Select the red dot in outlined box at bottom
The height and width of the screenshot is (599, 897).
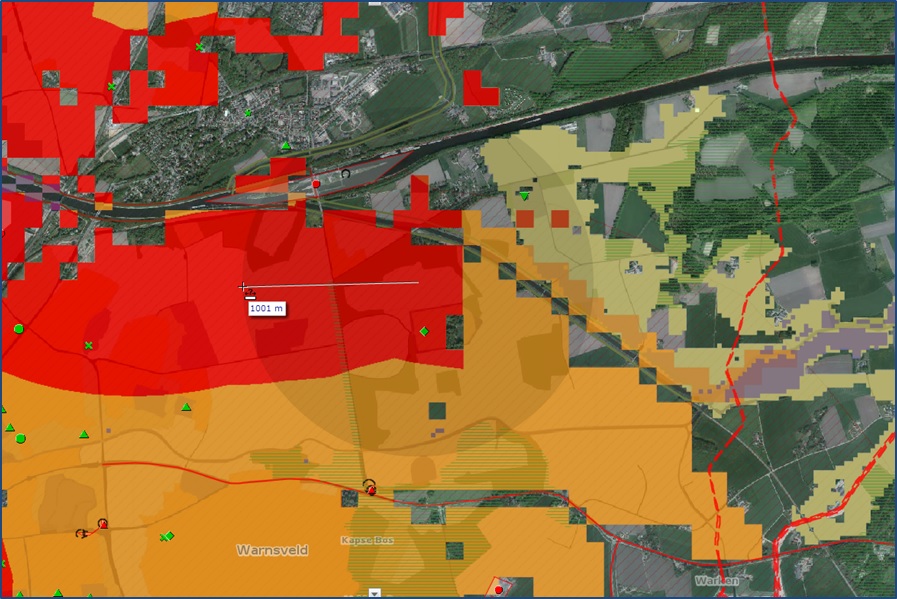point(499,589)
